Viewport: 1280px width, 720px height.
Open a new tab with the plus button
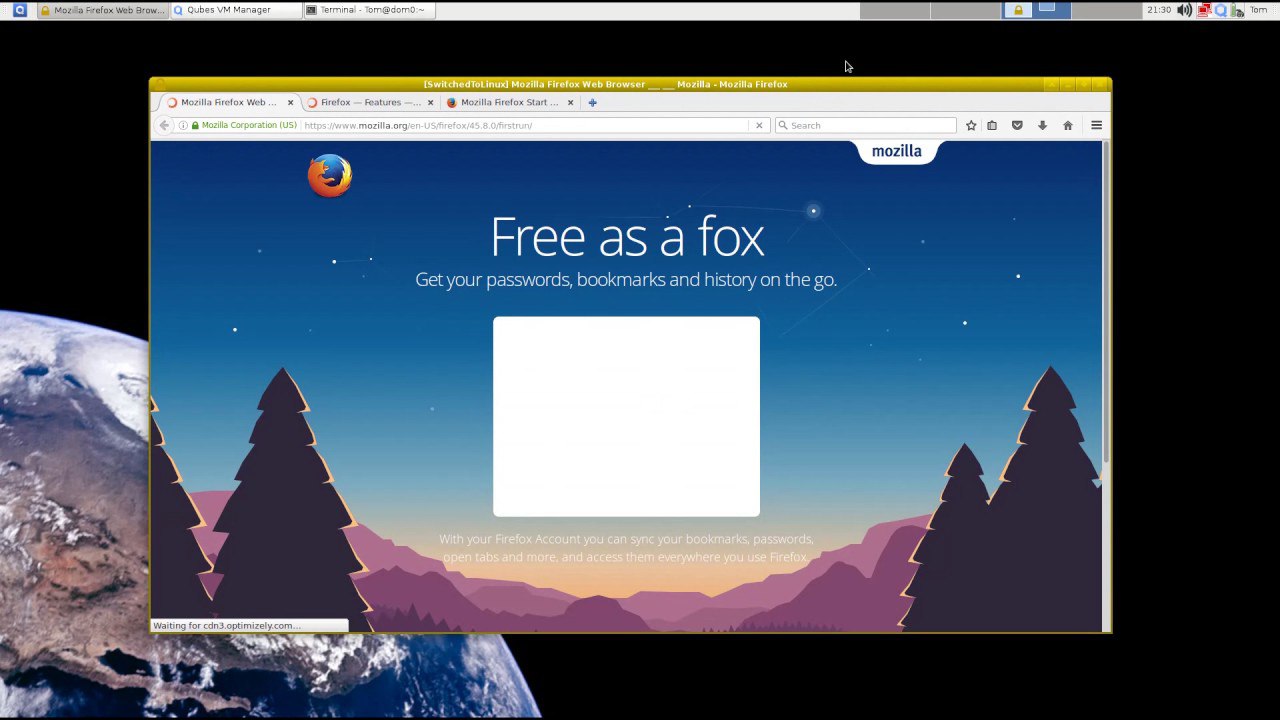pos(592,102)
